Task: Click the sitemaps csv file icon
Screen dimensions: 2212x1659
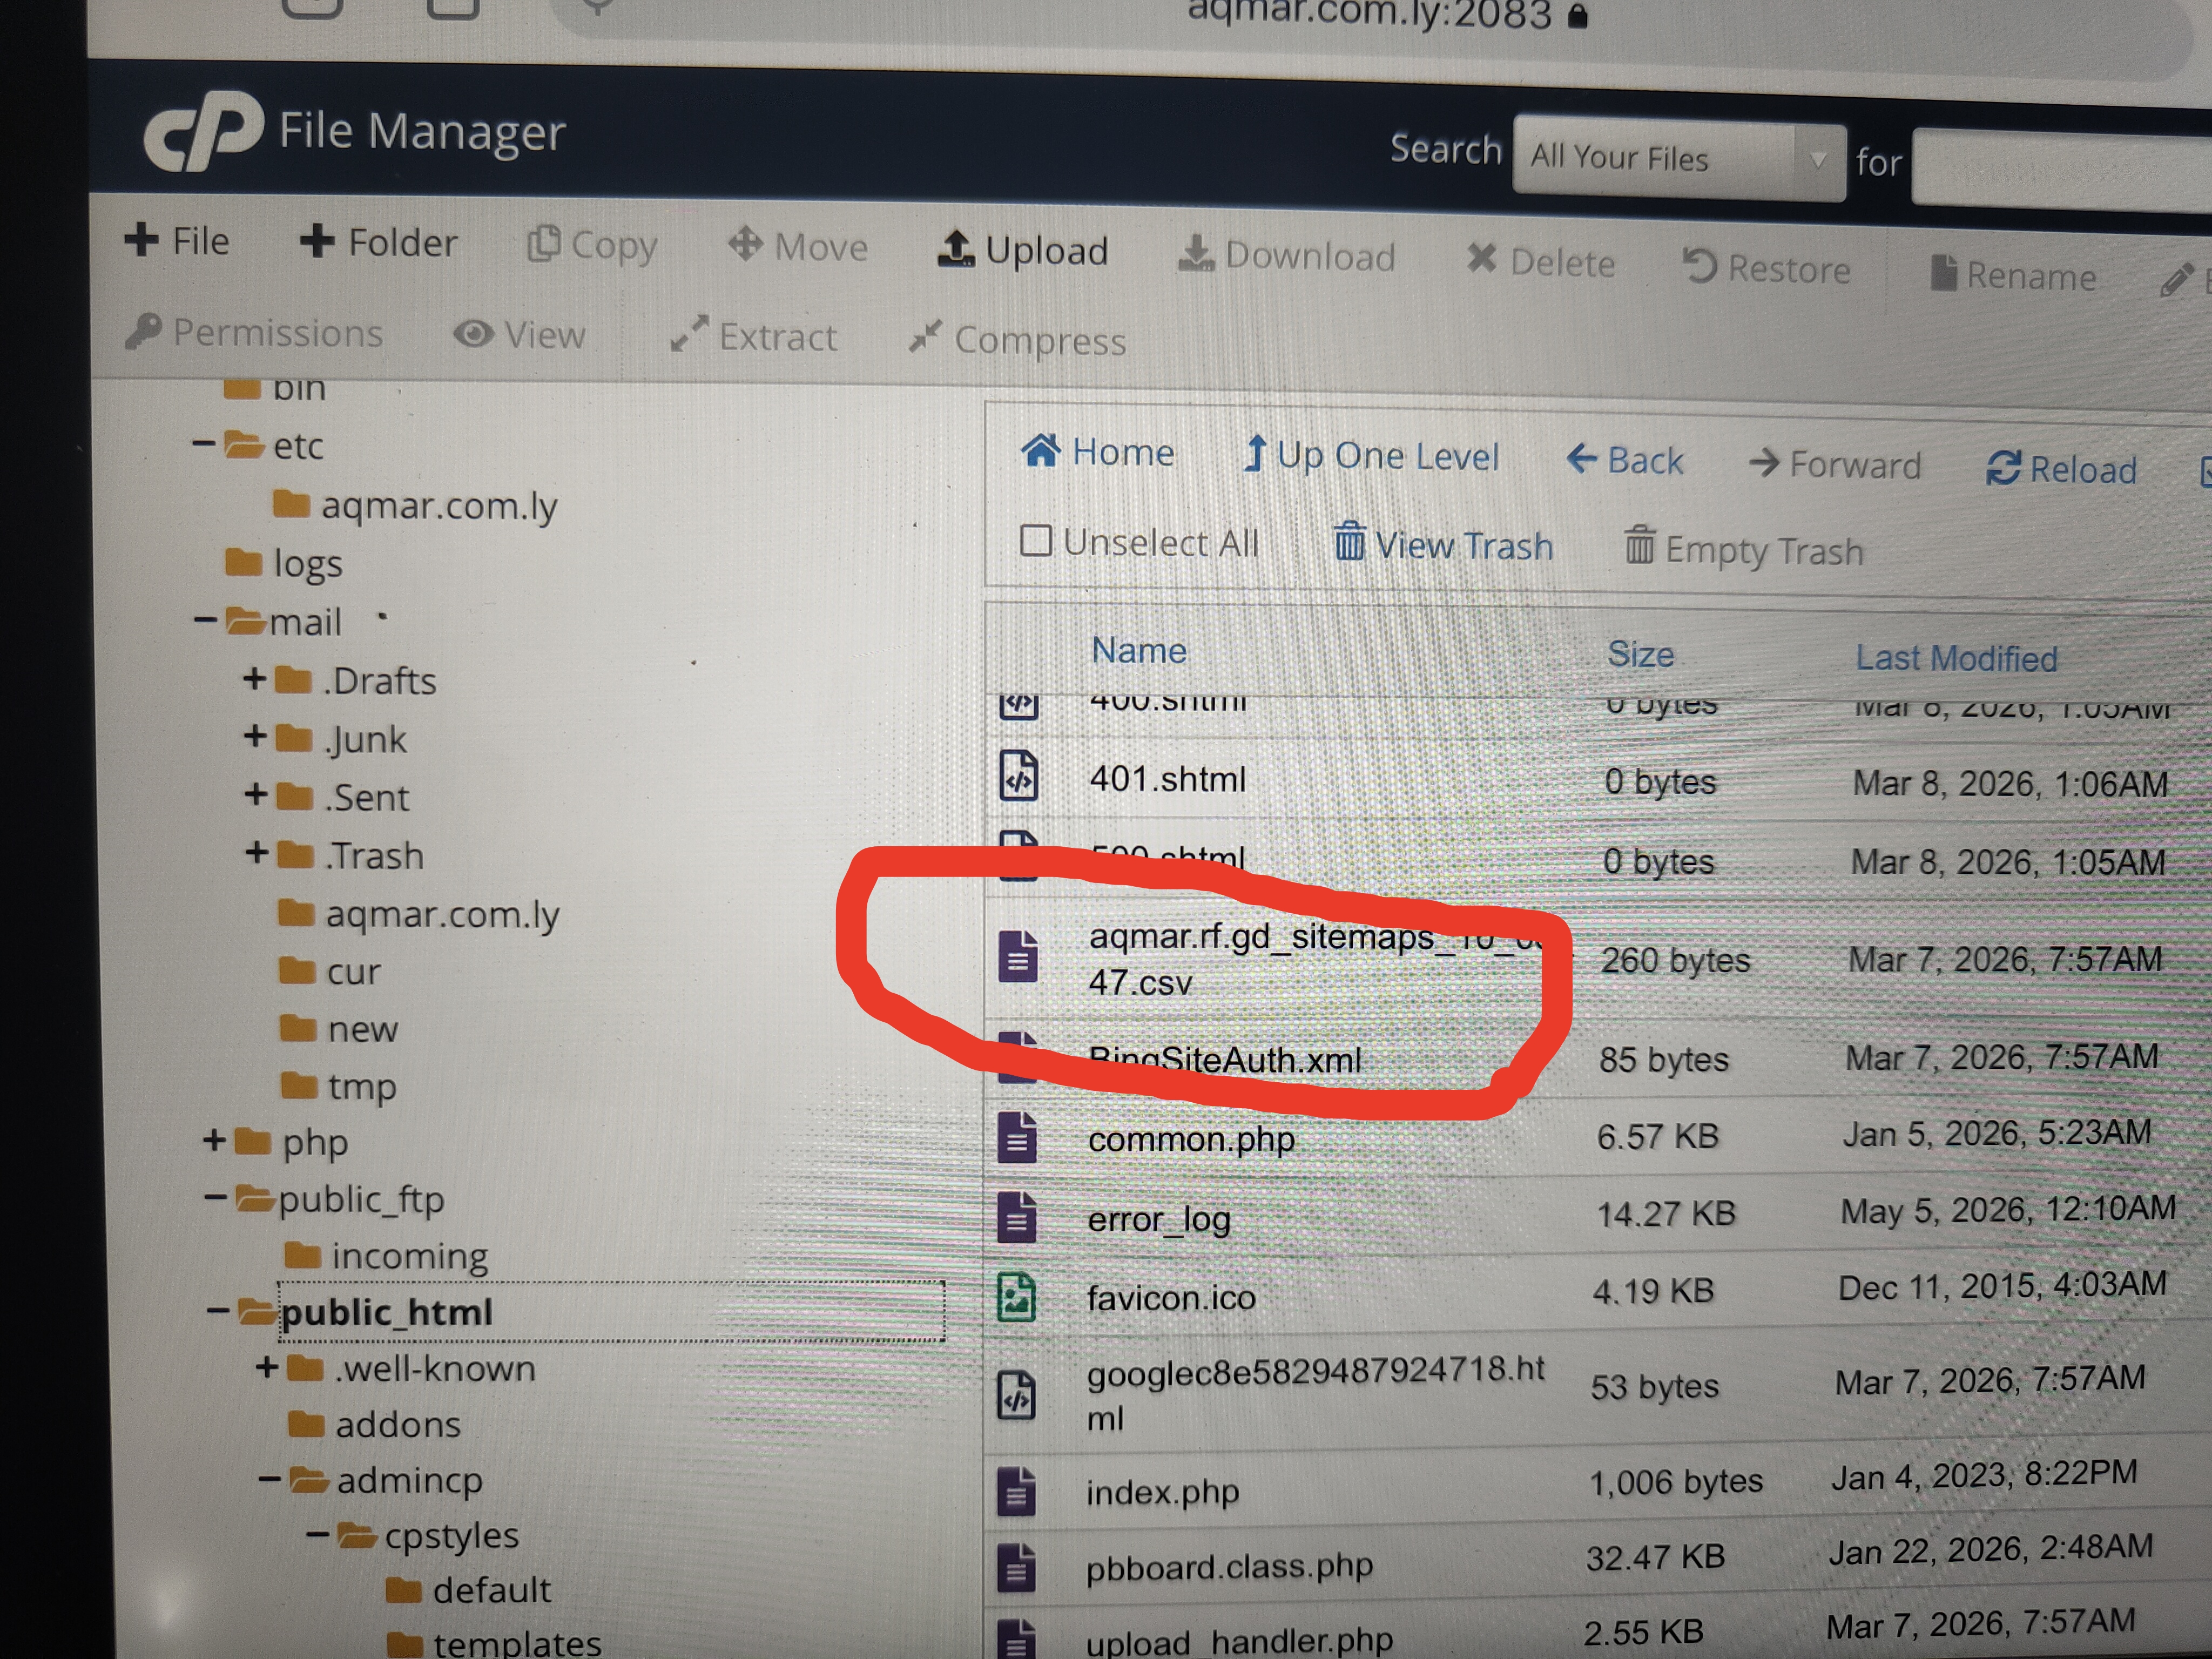Action: click(1018, 956)
